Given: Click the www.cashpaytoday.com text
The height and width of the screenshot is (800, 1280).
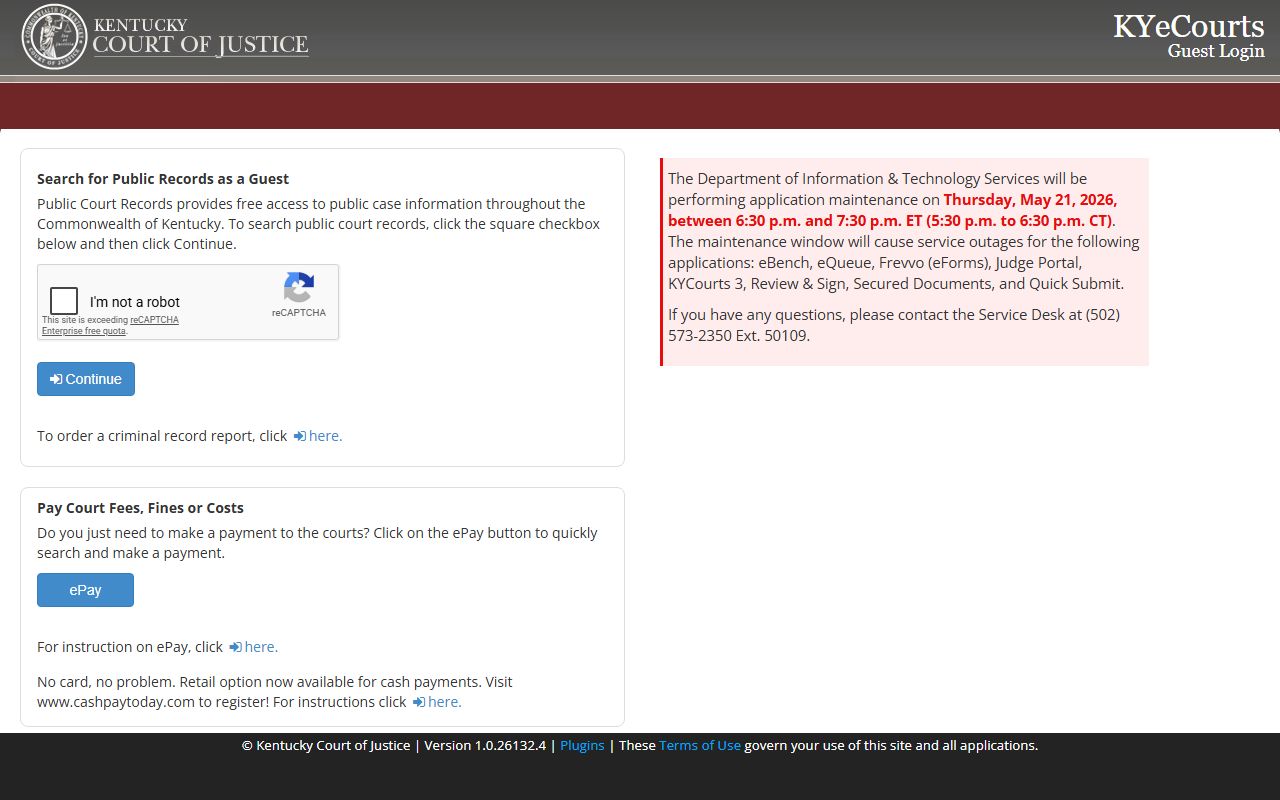Looking at the screenshot, I should click(x=116, y=702).
